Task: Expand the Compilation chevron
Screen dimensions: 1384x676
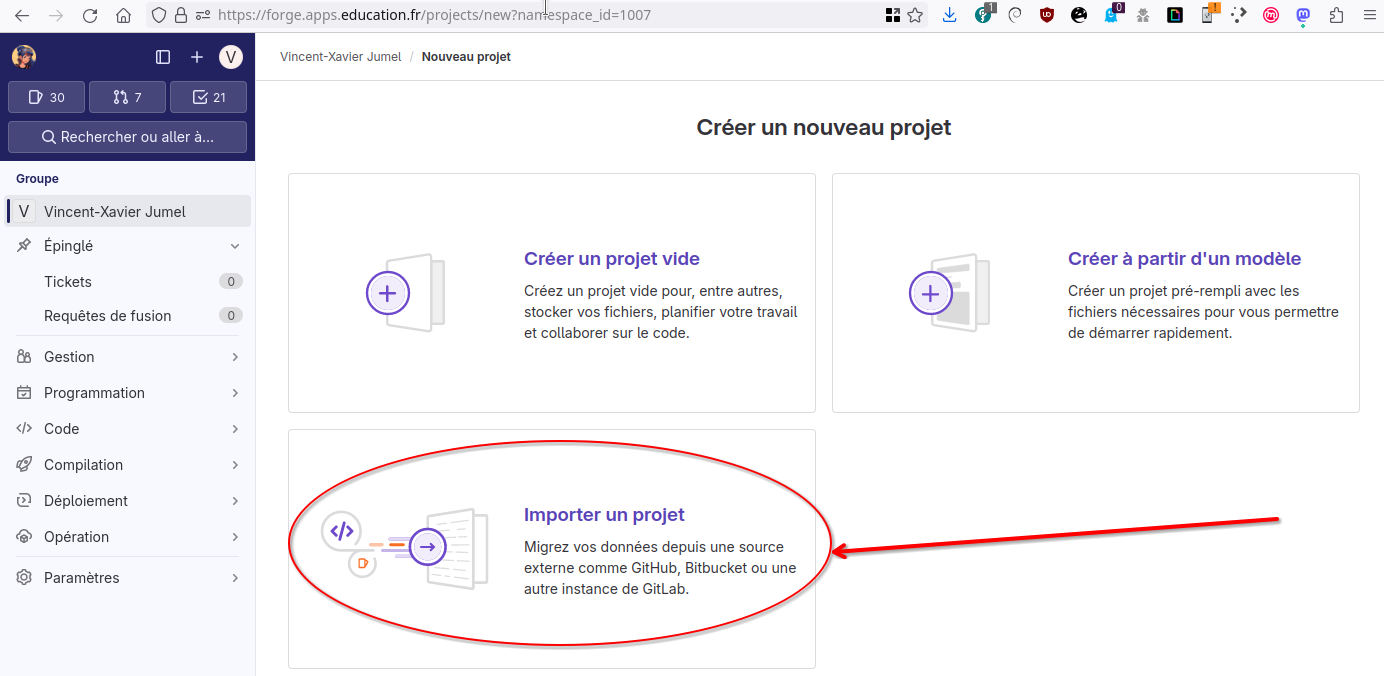Action: tap(235, 465)
